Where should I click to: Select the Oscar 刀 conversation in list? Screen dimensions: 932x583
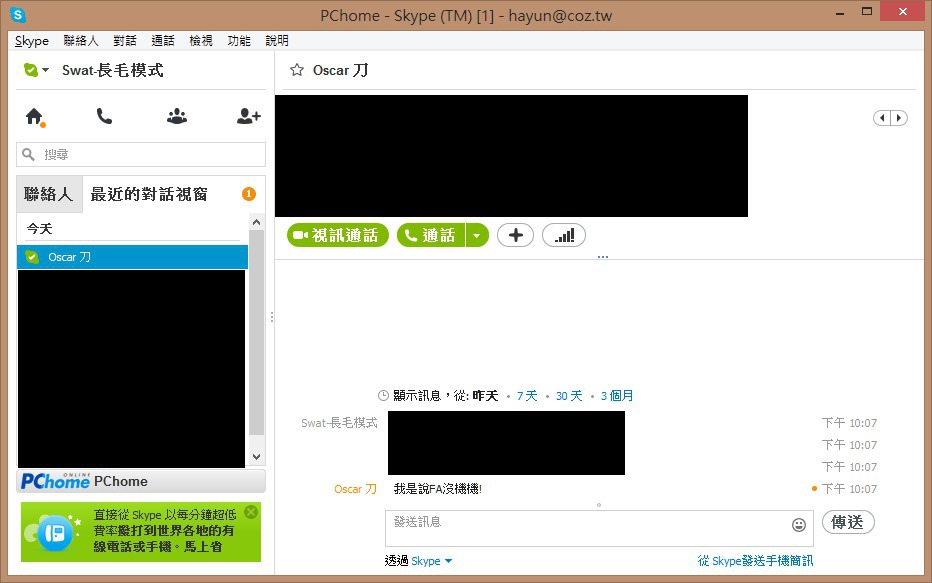tap(132, 257)
